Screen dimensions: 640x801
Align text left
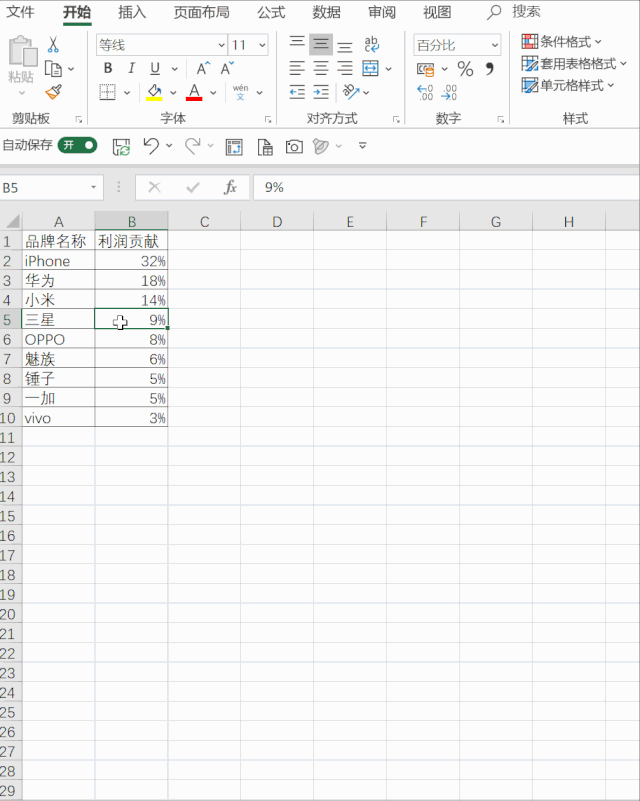click(297, 68)
